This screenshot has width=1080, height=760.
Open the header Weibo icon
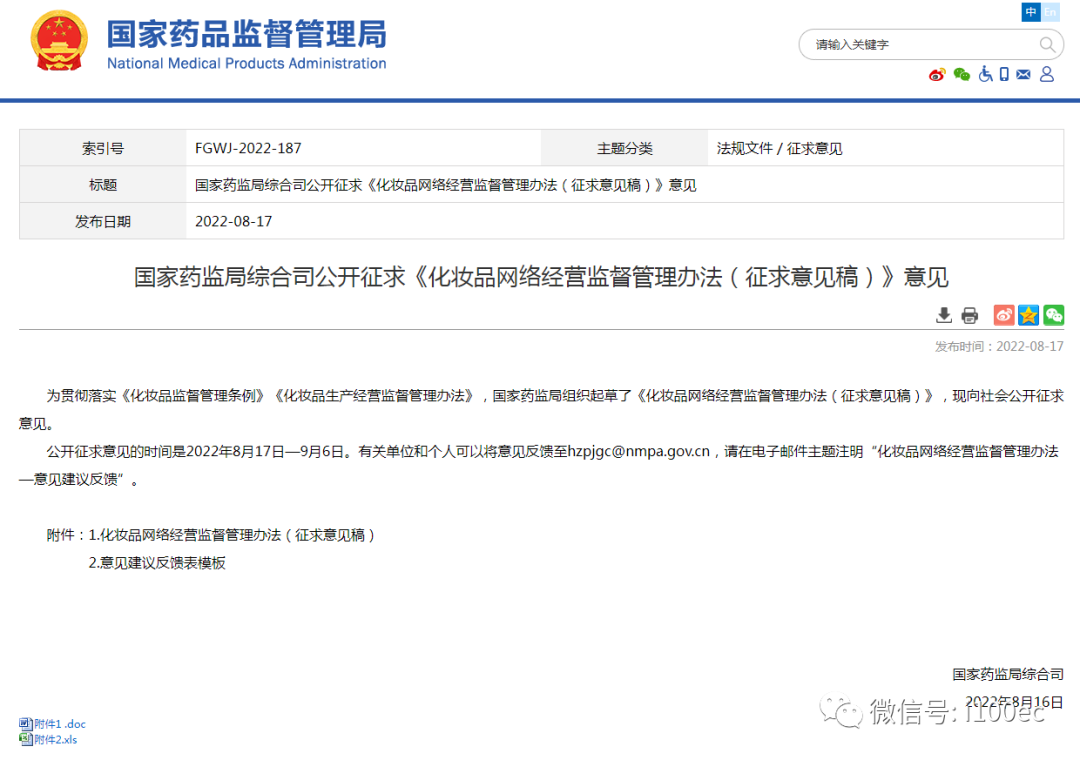pyautogui.click(x=937, y=74)
